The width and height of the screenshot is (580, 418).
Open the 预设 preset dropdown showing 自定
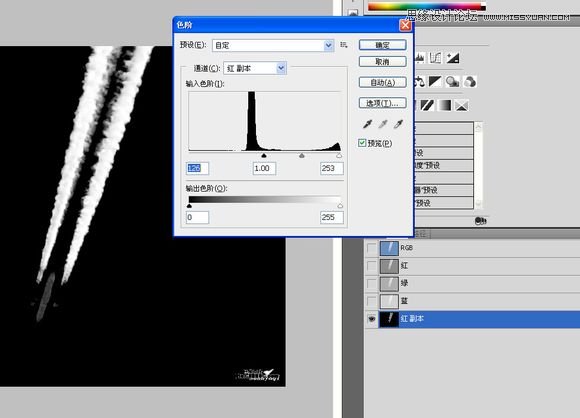click(273, 45)
